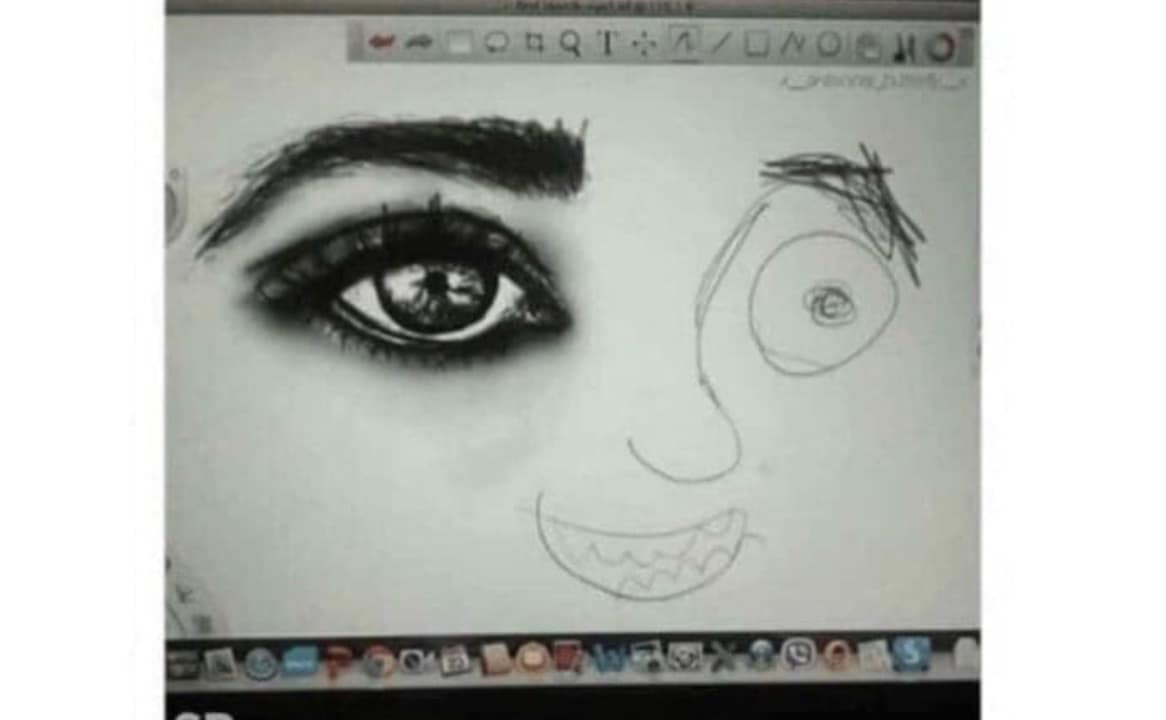Open Skype from the Dock
The height and width of the screenshot is (720, 1166).
[x=911, y=655]
